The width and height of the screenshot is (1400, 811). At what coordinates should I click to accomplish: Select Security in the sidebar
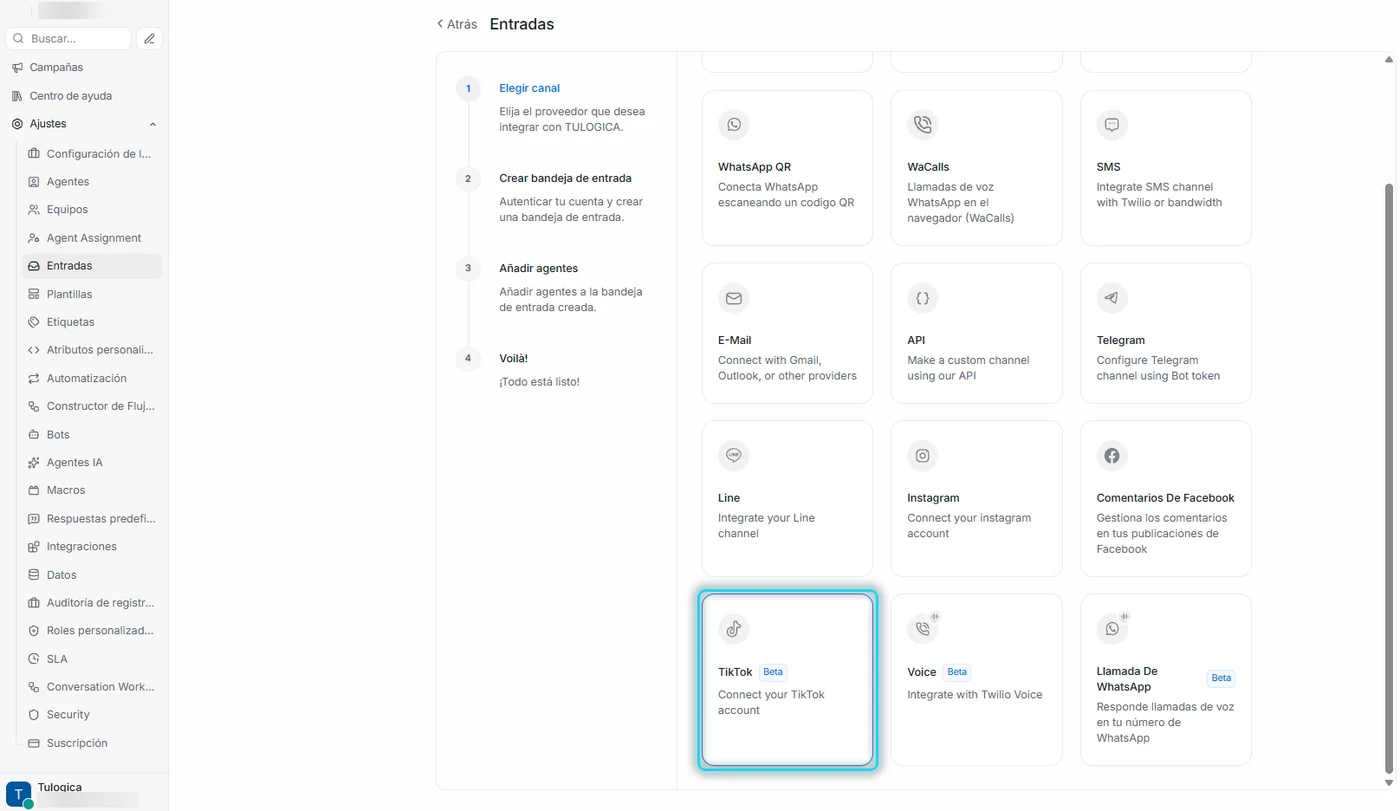coord(91,715)
